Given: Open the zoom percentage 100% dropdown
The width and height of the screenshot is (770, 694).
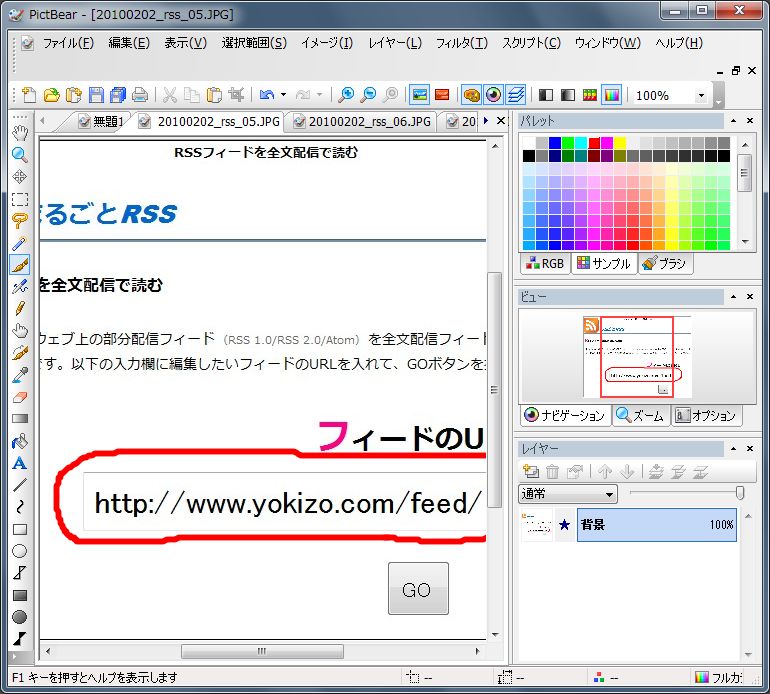Looking at the screenshot, I should (701, 95).
